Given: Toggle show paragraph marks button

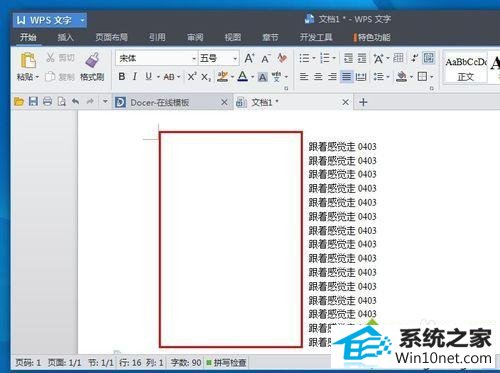Looking at the screenshot, I should click(415, 58).
